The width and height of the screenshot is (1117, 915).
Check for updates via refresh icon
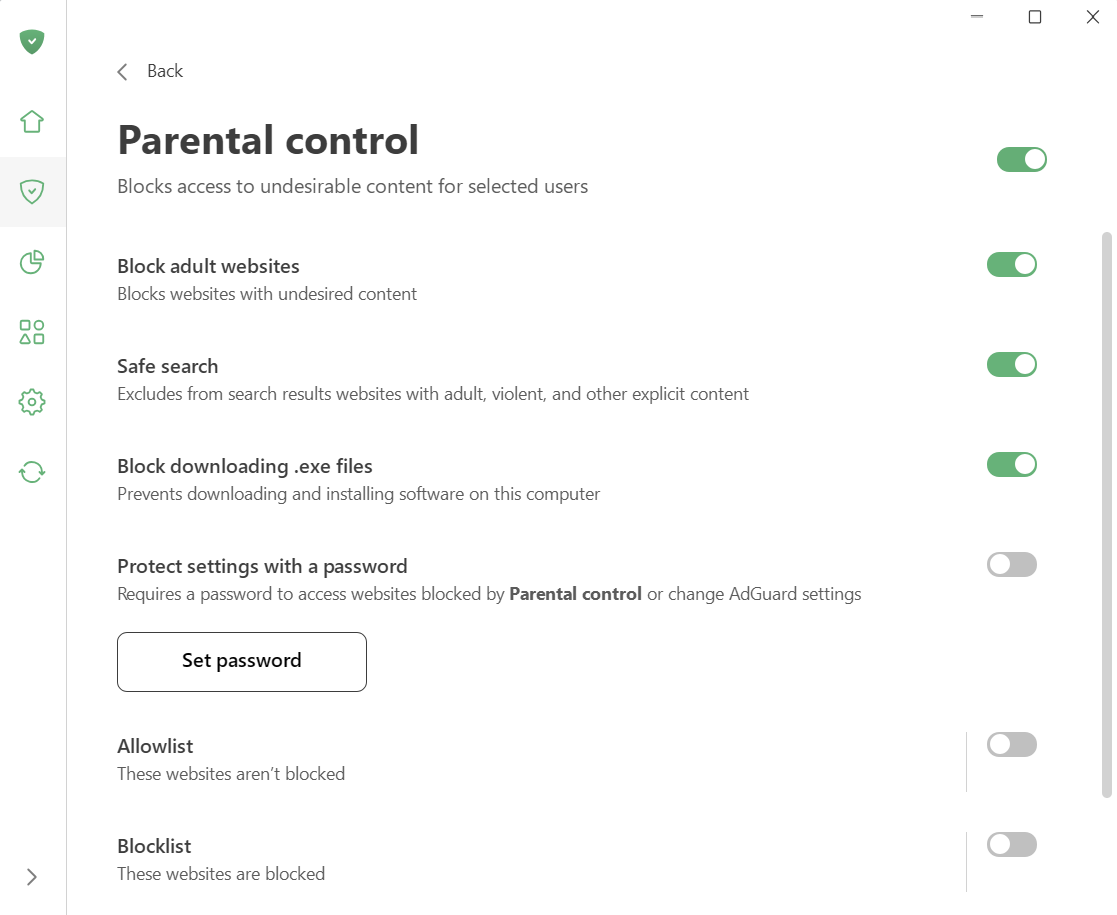coord(31,471)
